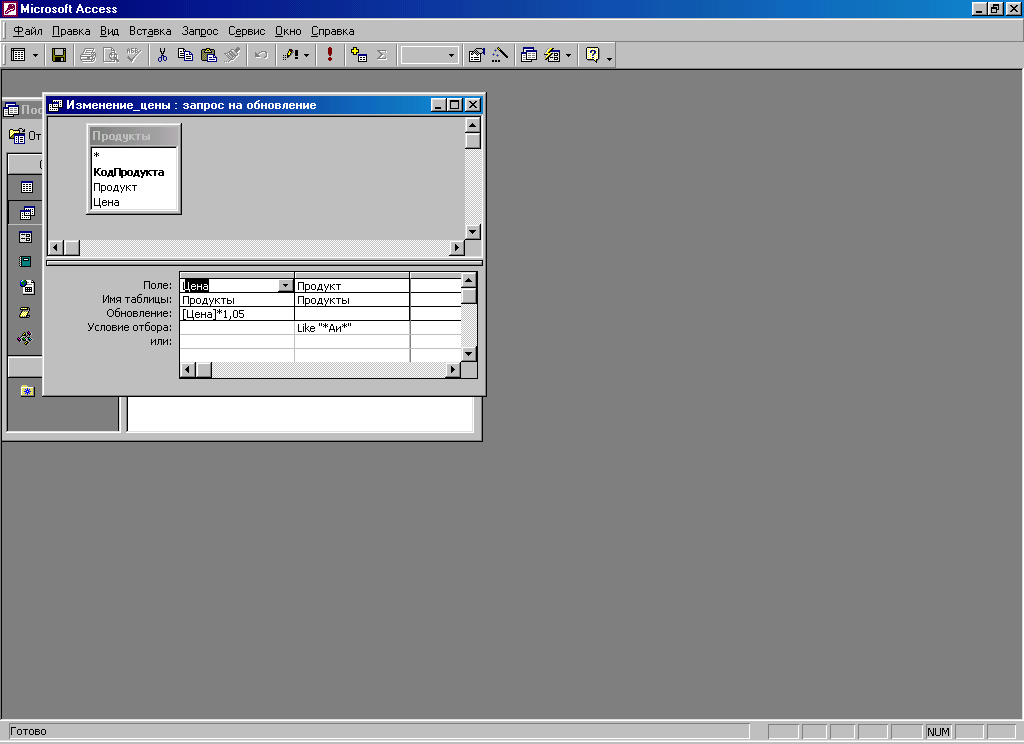
Task: Toggle Totals sigma icon
Action: [382, 56]
